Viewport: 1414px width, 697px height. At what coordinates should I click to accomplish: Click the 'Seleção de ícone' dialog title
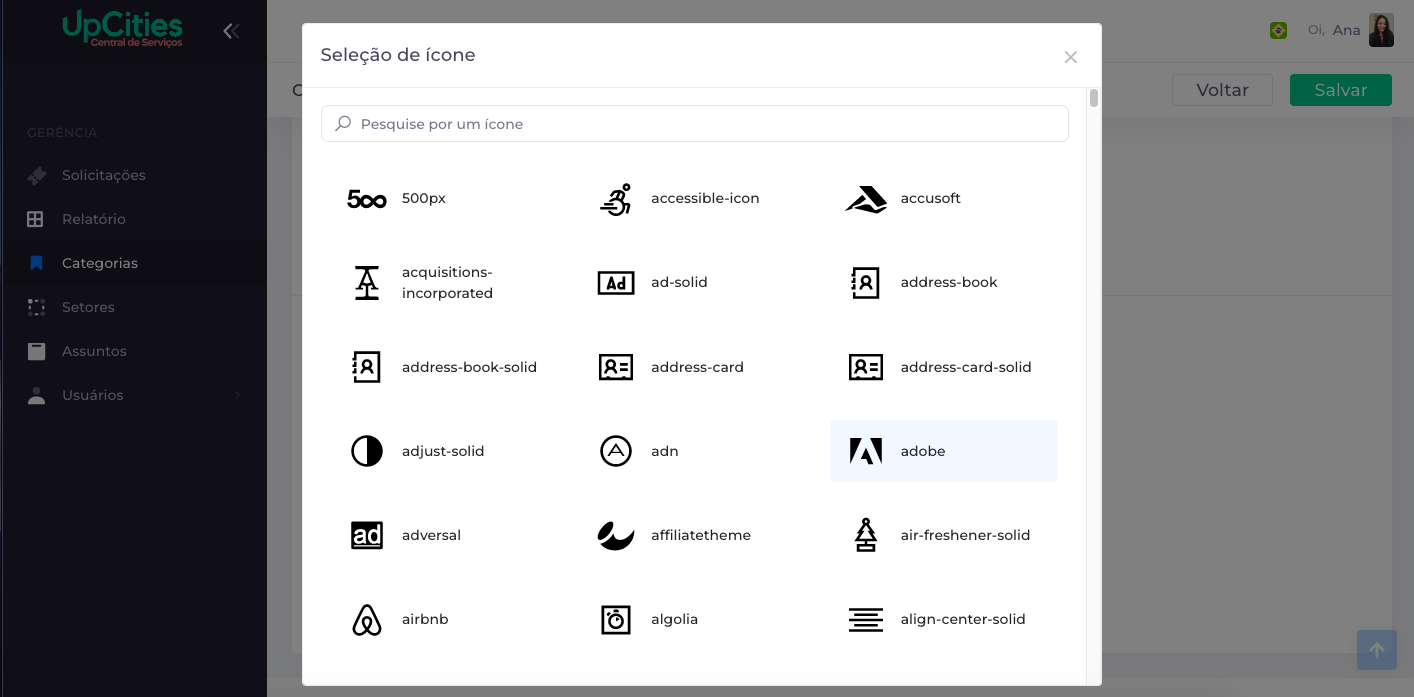click(398, 55)
